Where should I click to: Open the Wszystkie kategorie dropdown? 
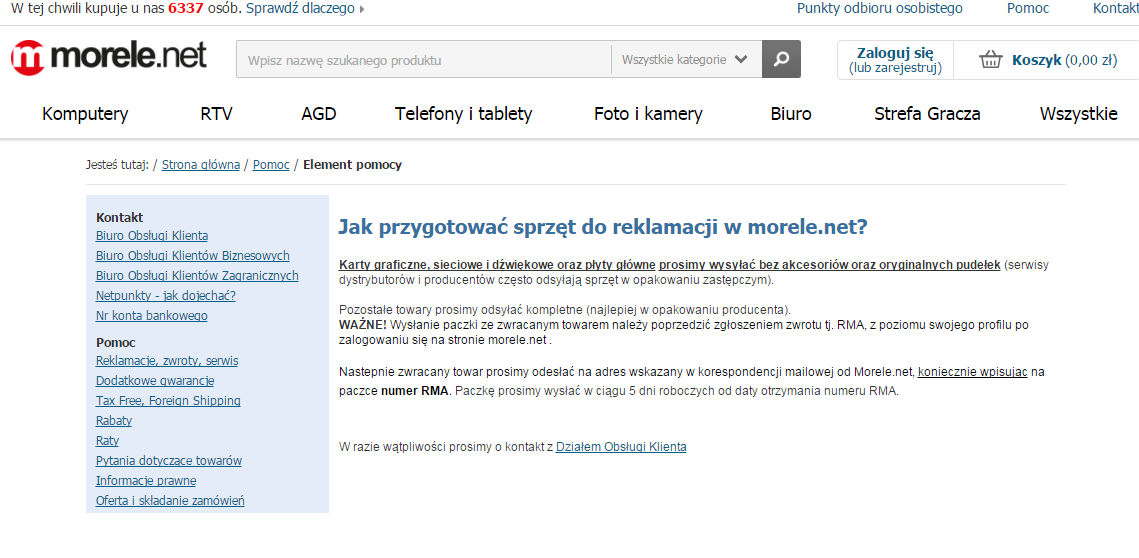pos(686,60)
